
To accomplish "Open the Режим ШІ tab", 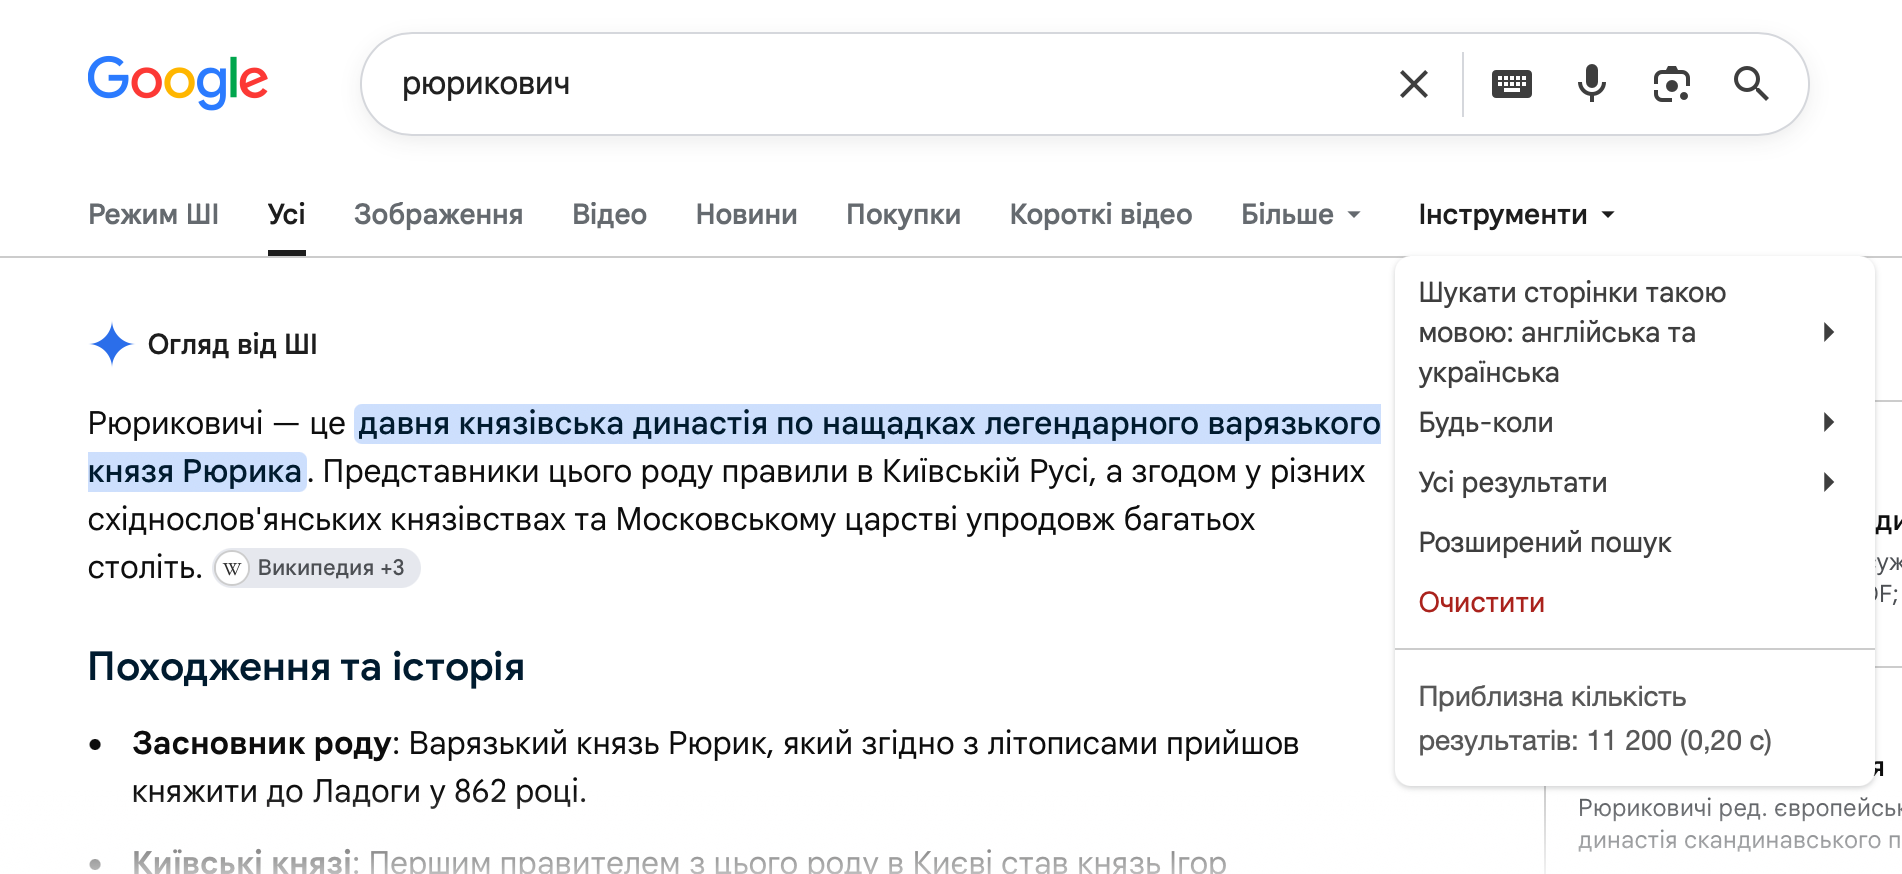I will click(x=154, y=215).
